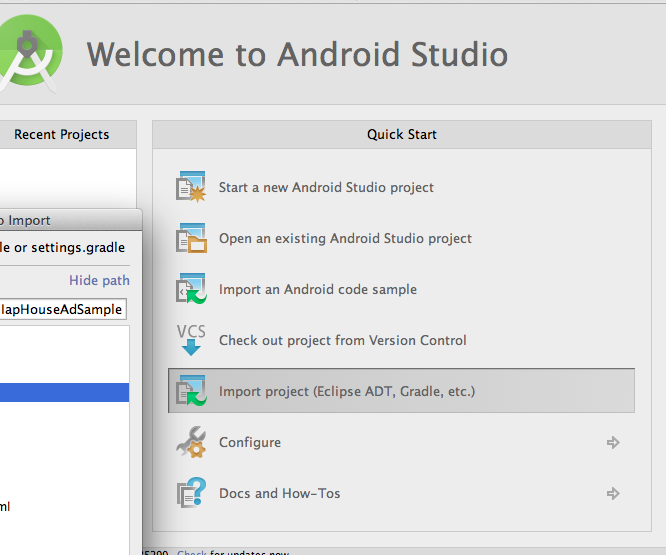The height and width of the screenshot is (555, 666).
Task: Click the Hide path link
Action: point(99,280)
